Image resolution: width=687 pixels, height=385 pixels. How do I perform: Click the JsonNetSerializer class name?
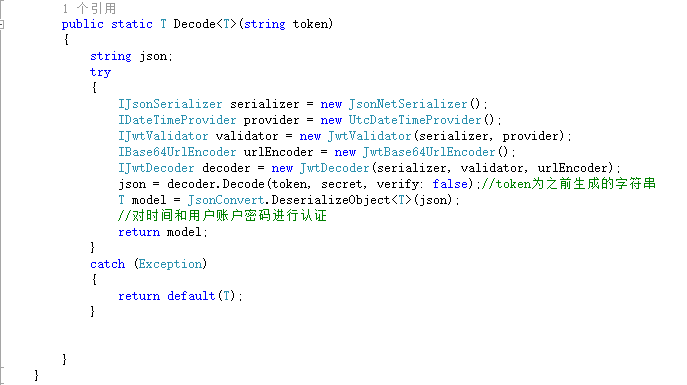[x=408, y=104]
